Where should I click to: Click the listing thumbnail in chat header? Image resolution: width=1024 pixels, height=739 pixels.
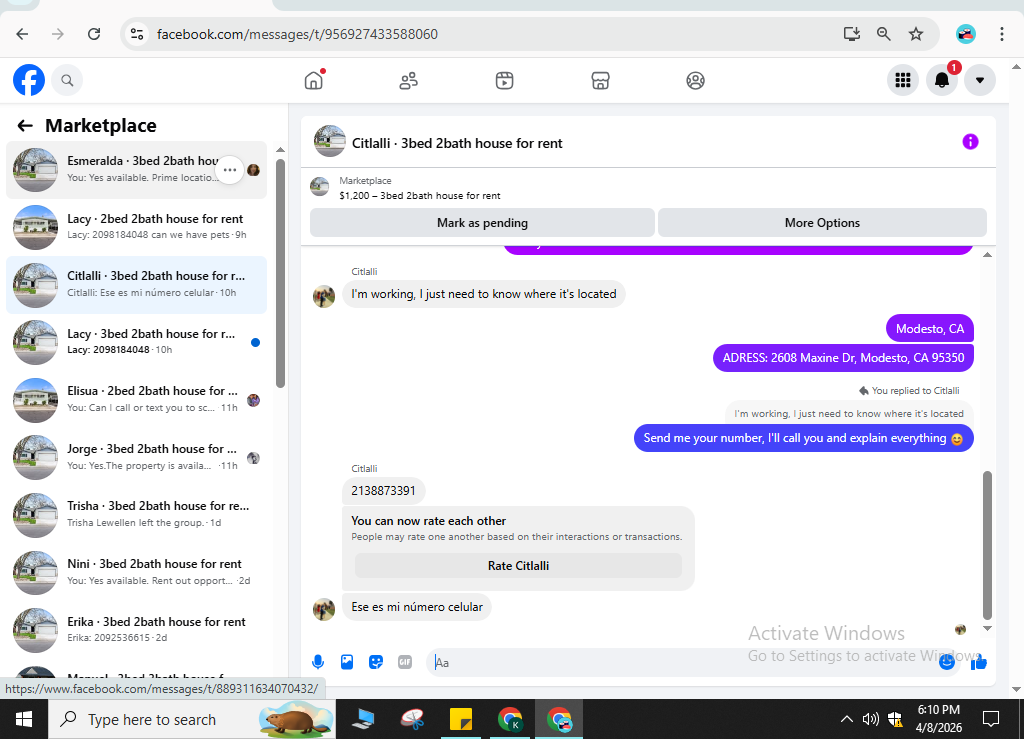pyautogui.click(x=330, y=141)
